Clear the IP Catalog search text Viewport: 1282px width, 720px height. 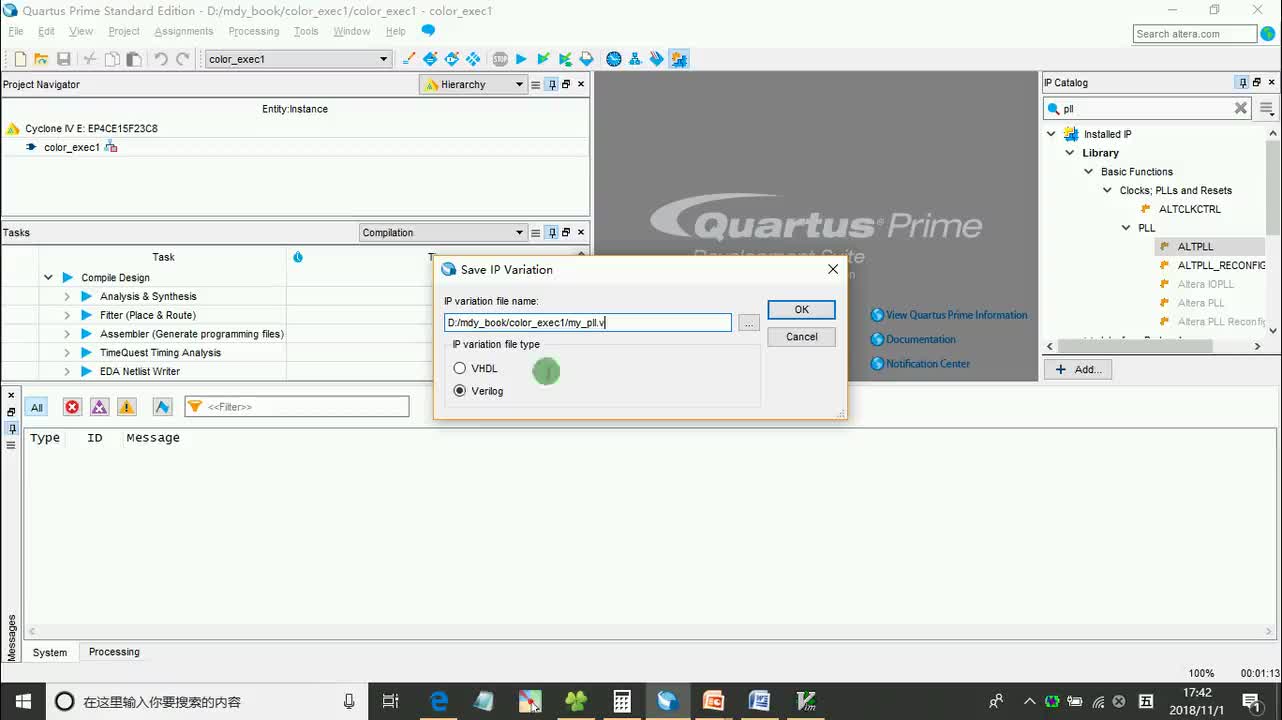click(1241, 108)
